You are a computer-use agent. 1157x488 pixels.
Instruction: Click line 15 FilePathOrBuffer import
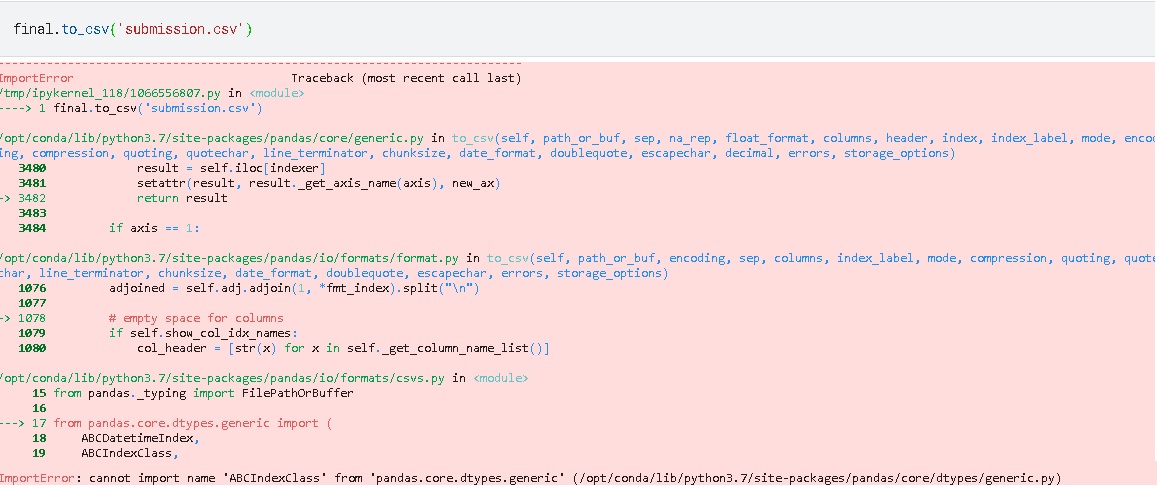coord(203,393)
